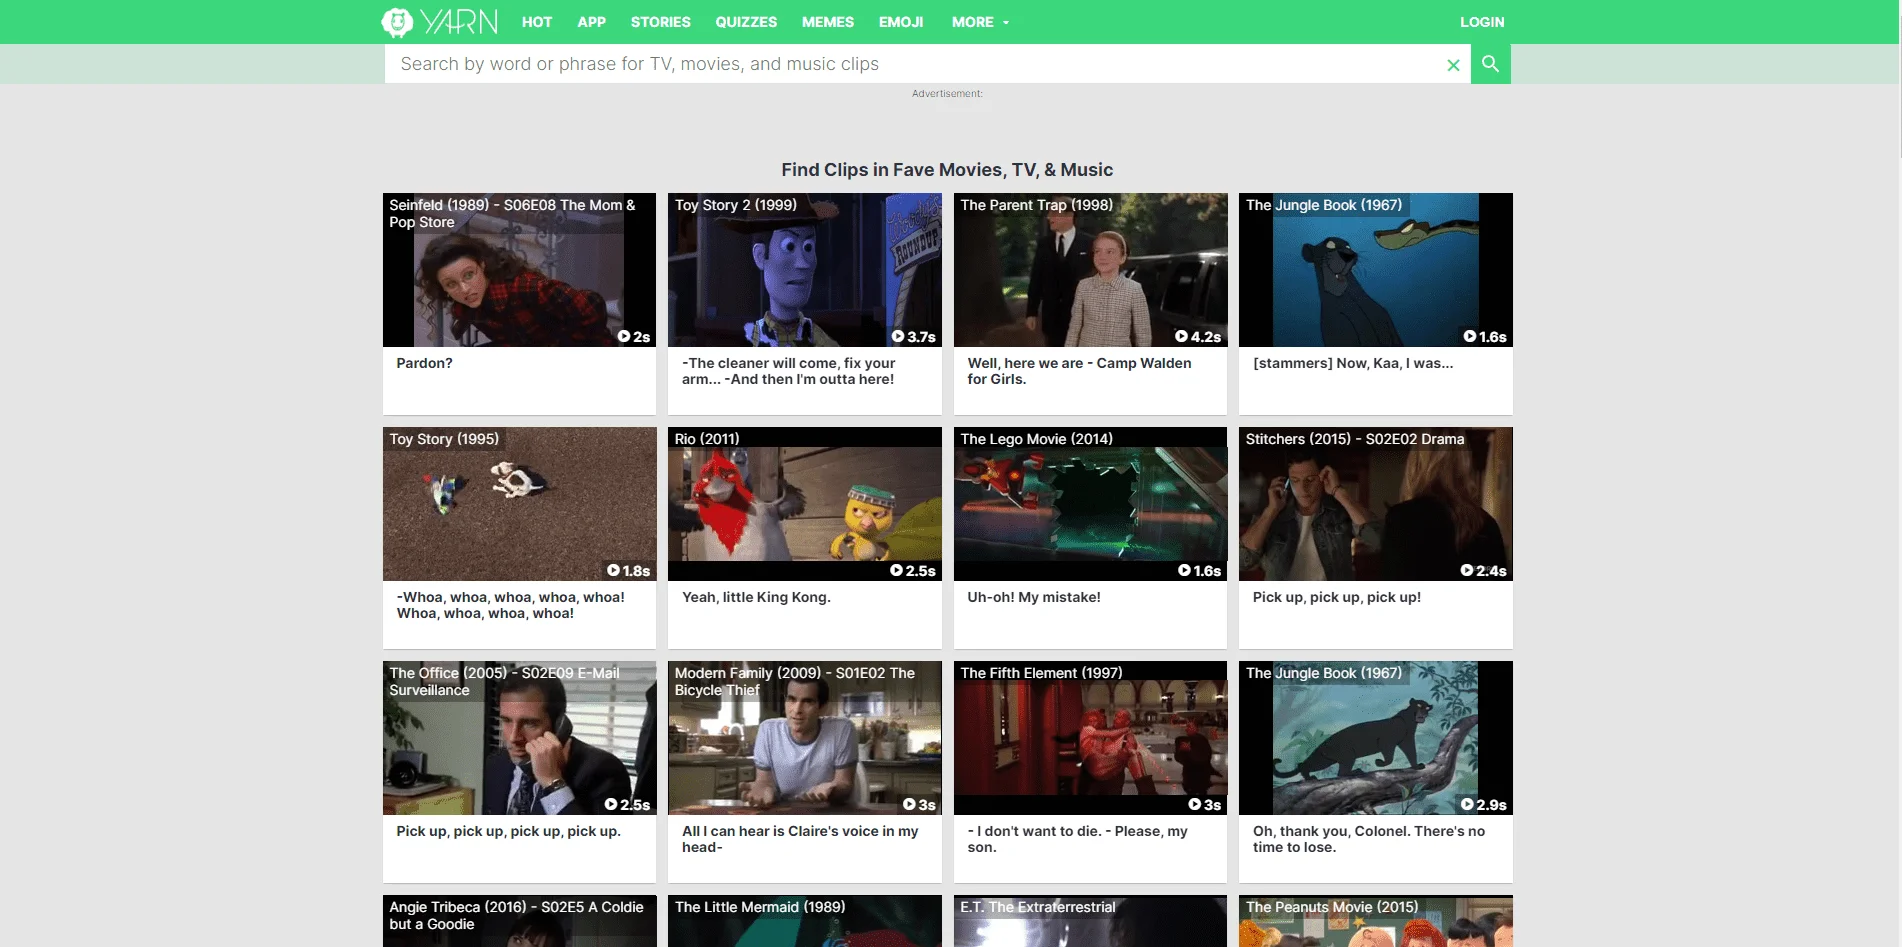Click "Pick up, pick up, pick up!" Stitchers caption
The width and height of the screenshot is (1902, 947).
pyautogui.click(x=1337, y=597)
